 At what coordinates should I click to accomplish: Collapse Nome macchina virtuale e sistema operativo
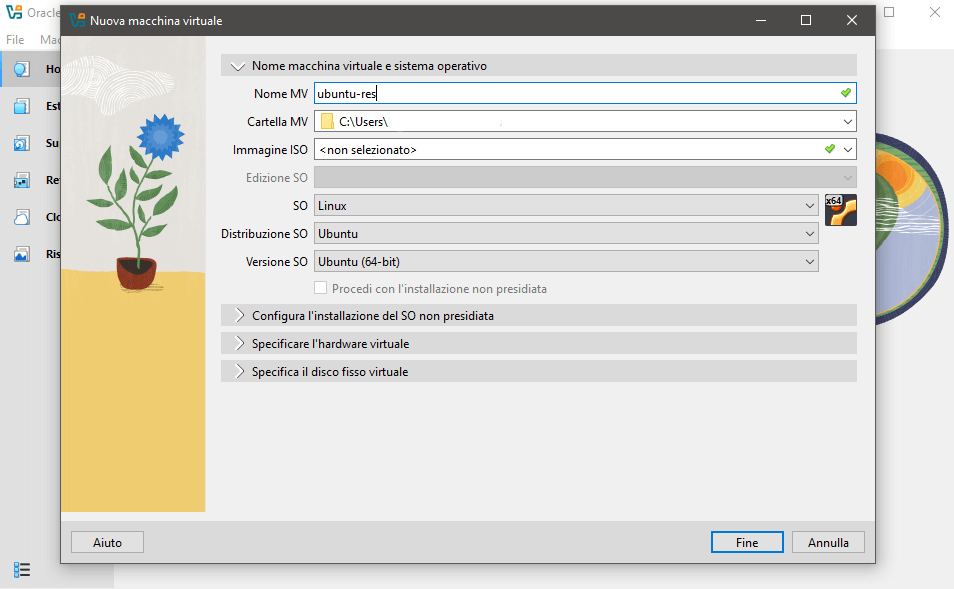(x=238, y=65)
